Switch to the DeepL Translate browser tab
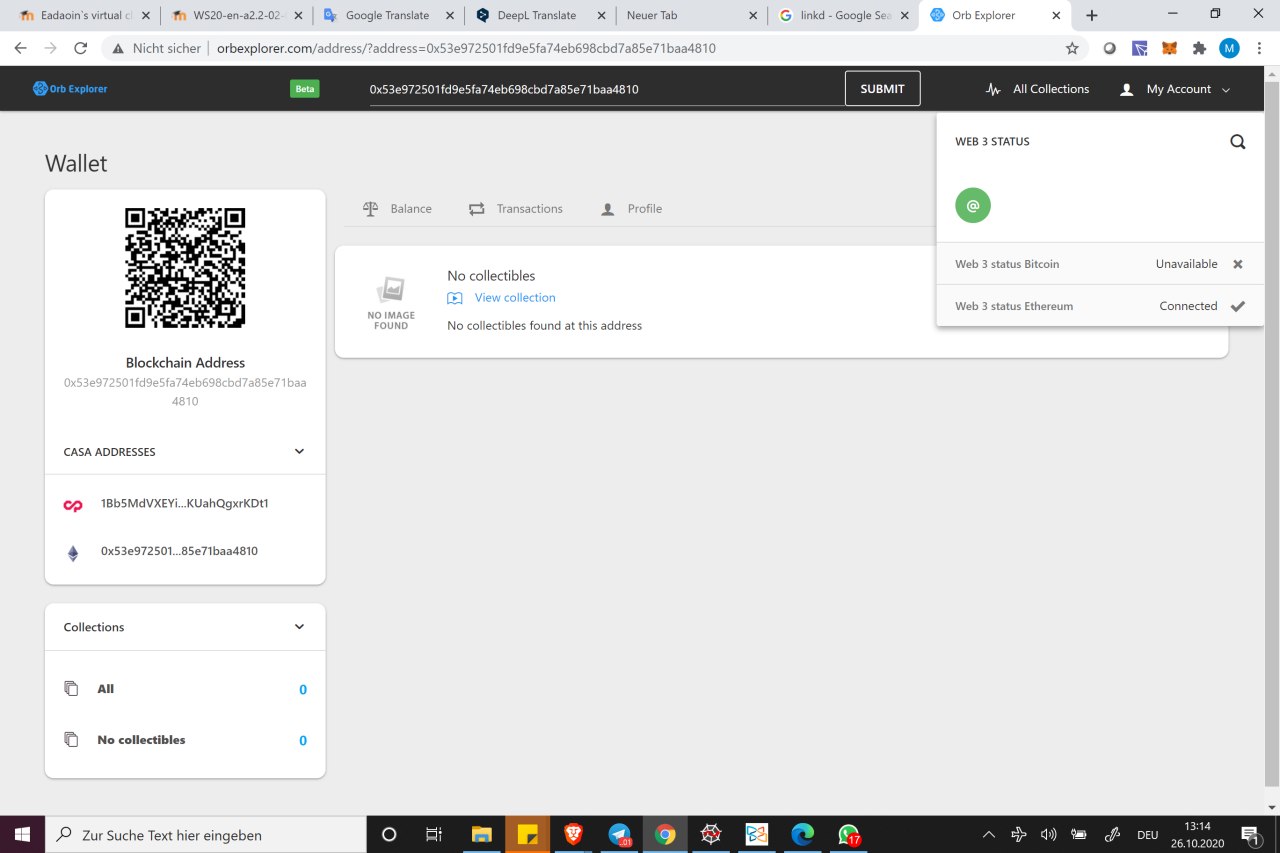Screen dimensions: 1280x853 pos(541,15)
